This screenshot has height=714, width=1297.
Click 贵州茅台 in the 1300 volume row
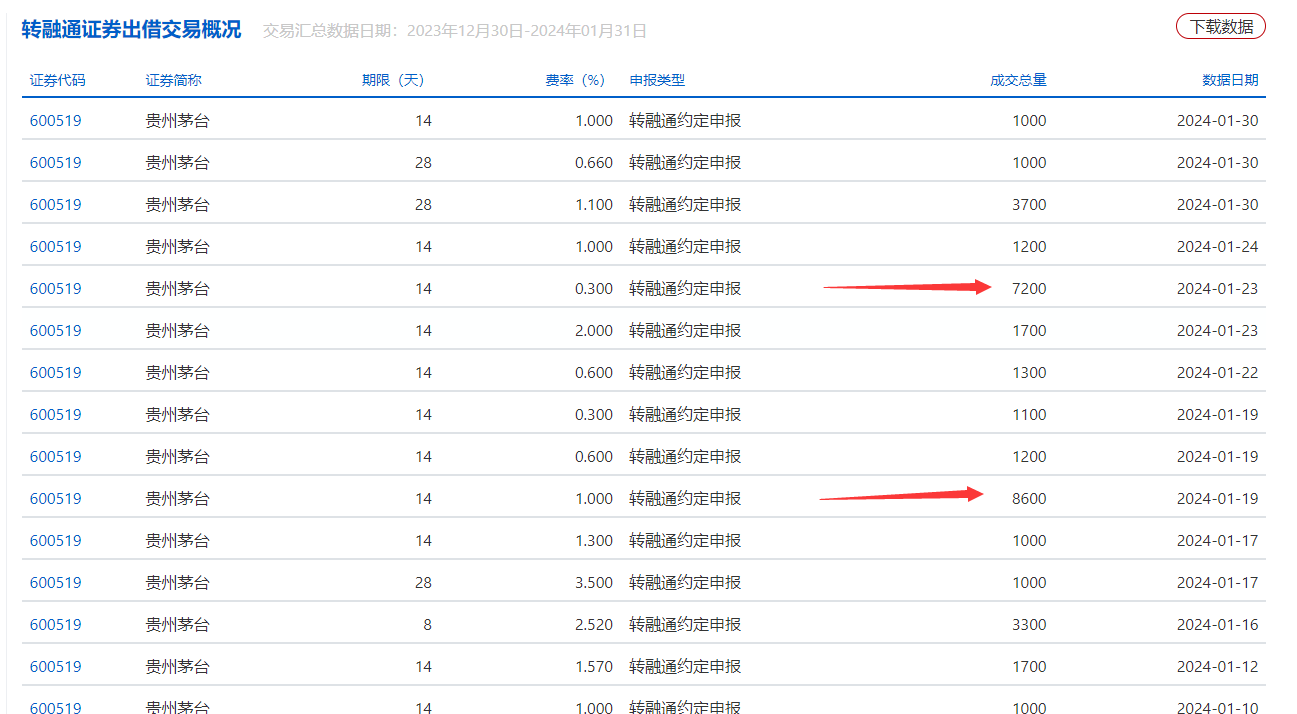tap(177, 373)
